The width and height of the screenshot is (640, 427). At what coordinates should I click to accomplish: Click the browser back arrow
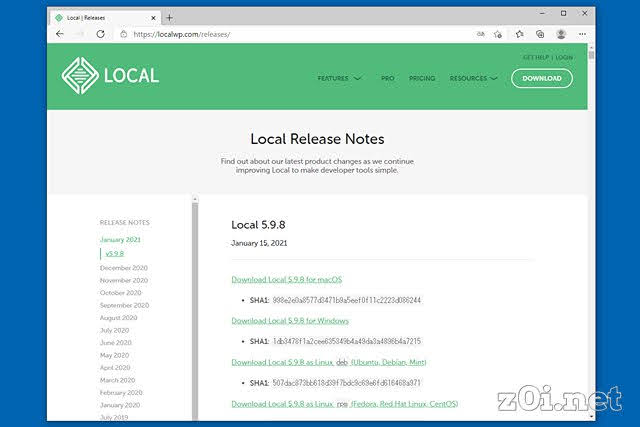tap(60, 34)
